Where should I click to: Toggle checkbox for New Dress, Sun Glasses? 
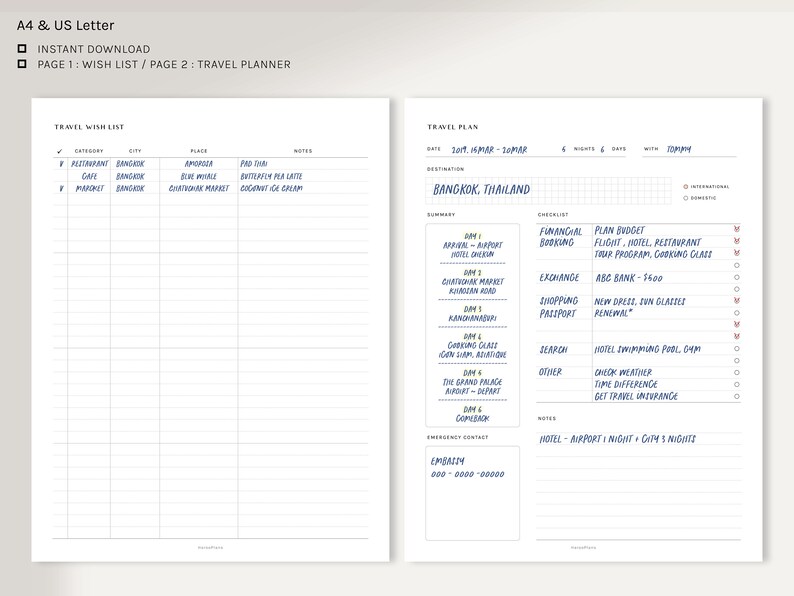tap(737, 301)
